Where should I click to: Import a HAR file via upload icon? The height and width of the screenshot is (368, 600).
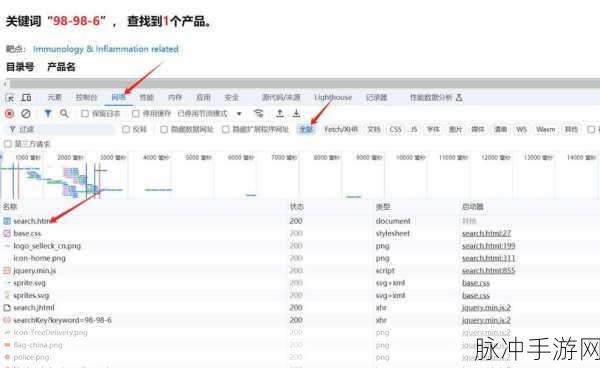coord(280,113)
